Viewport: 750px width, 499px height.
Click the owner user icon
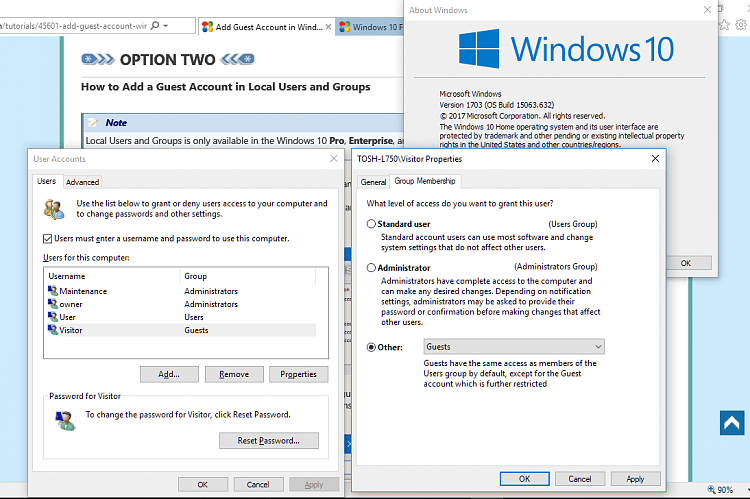pyautogui.click(x=53, y=304)
